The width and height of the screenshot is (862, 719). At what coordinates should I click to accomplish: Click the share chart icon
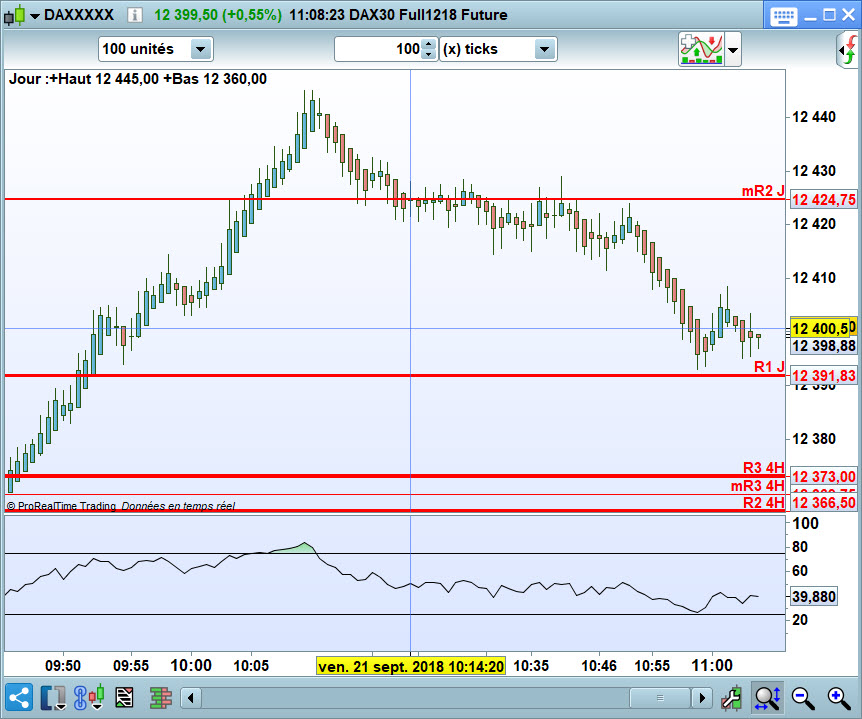coord(19,698)
